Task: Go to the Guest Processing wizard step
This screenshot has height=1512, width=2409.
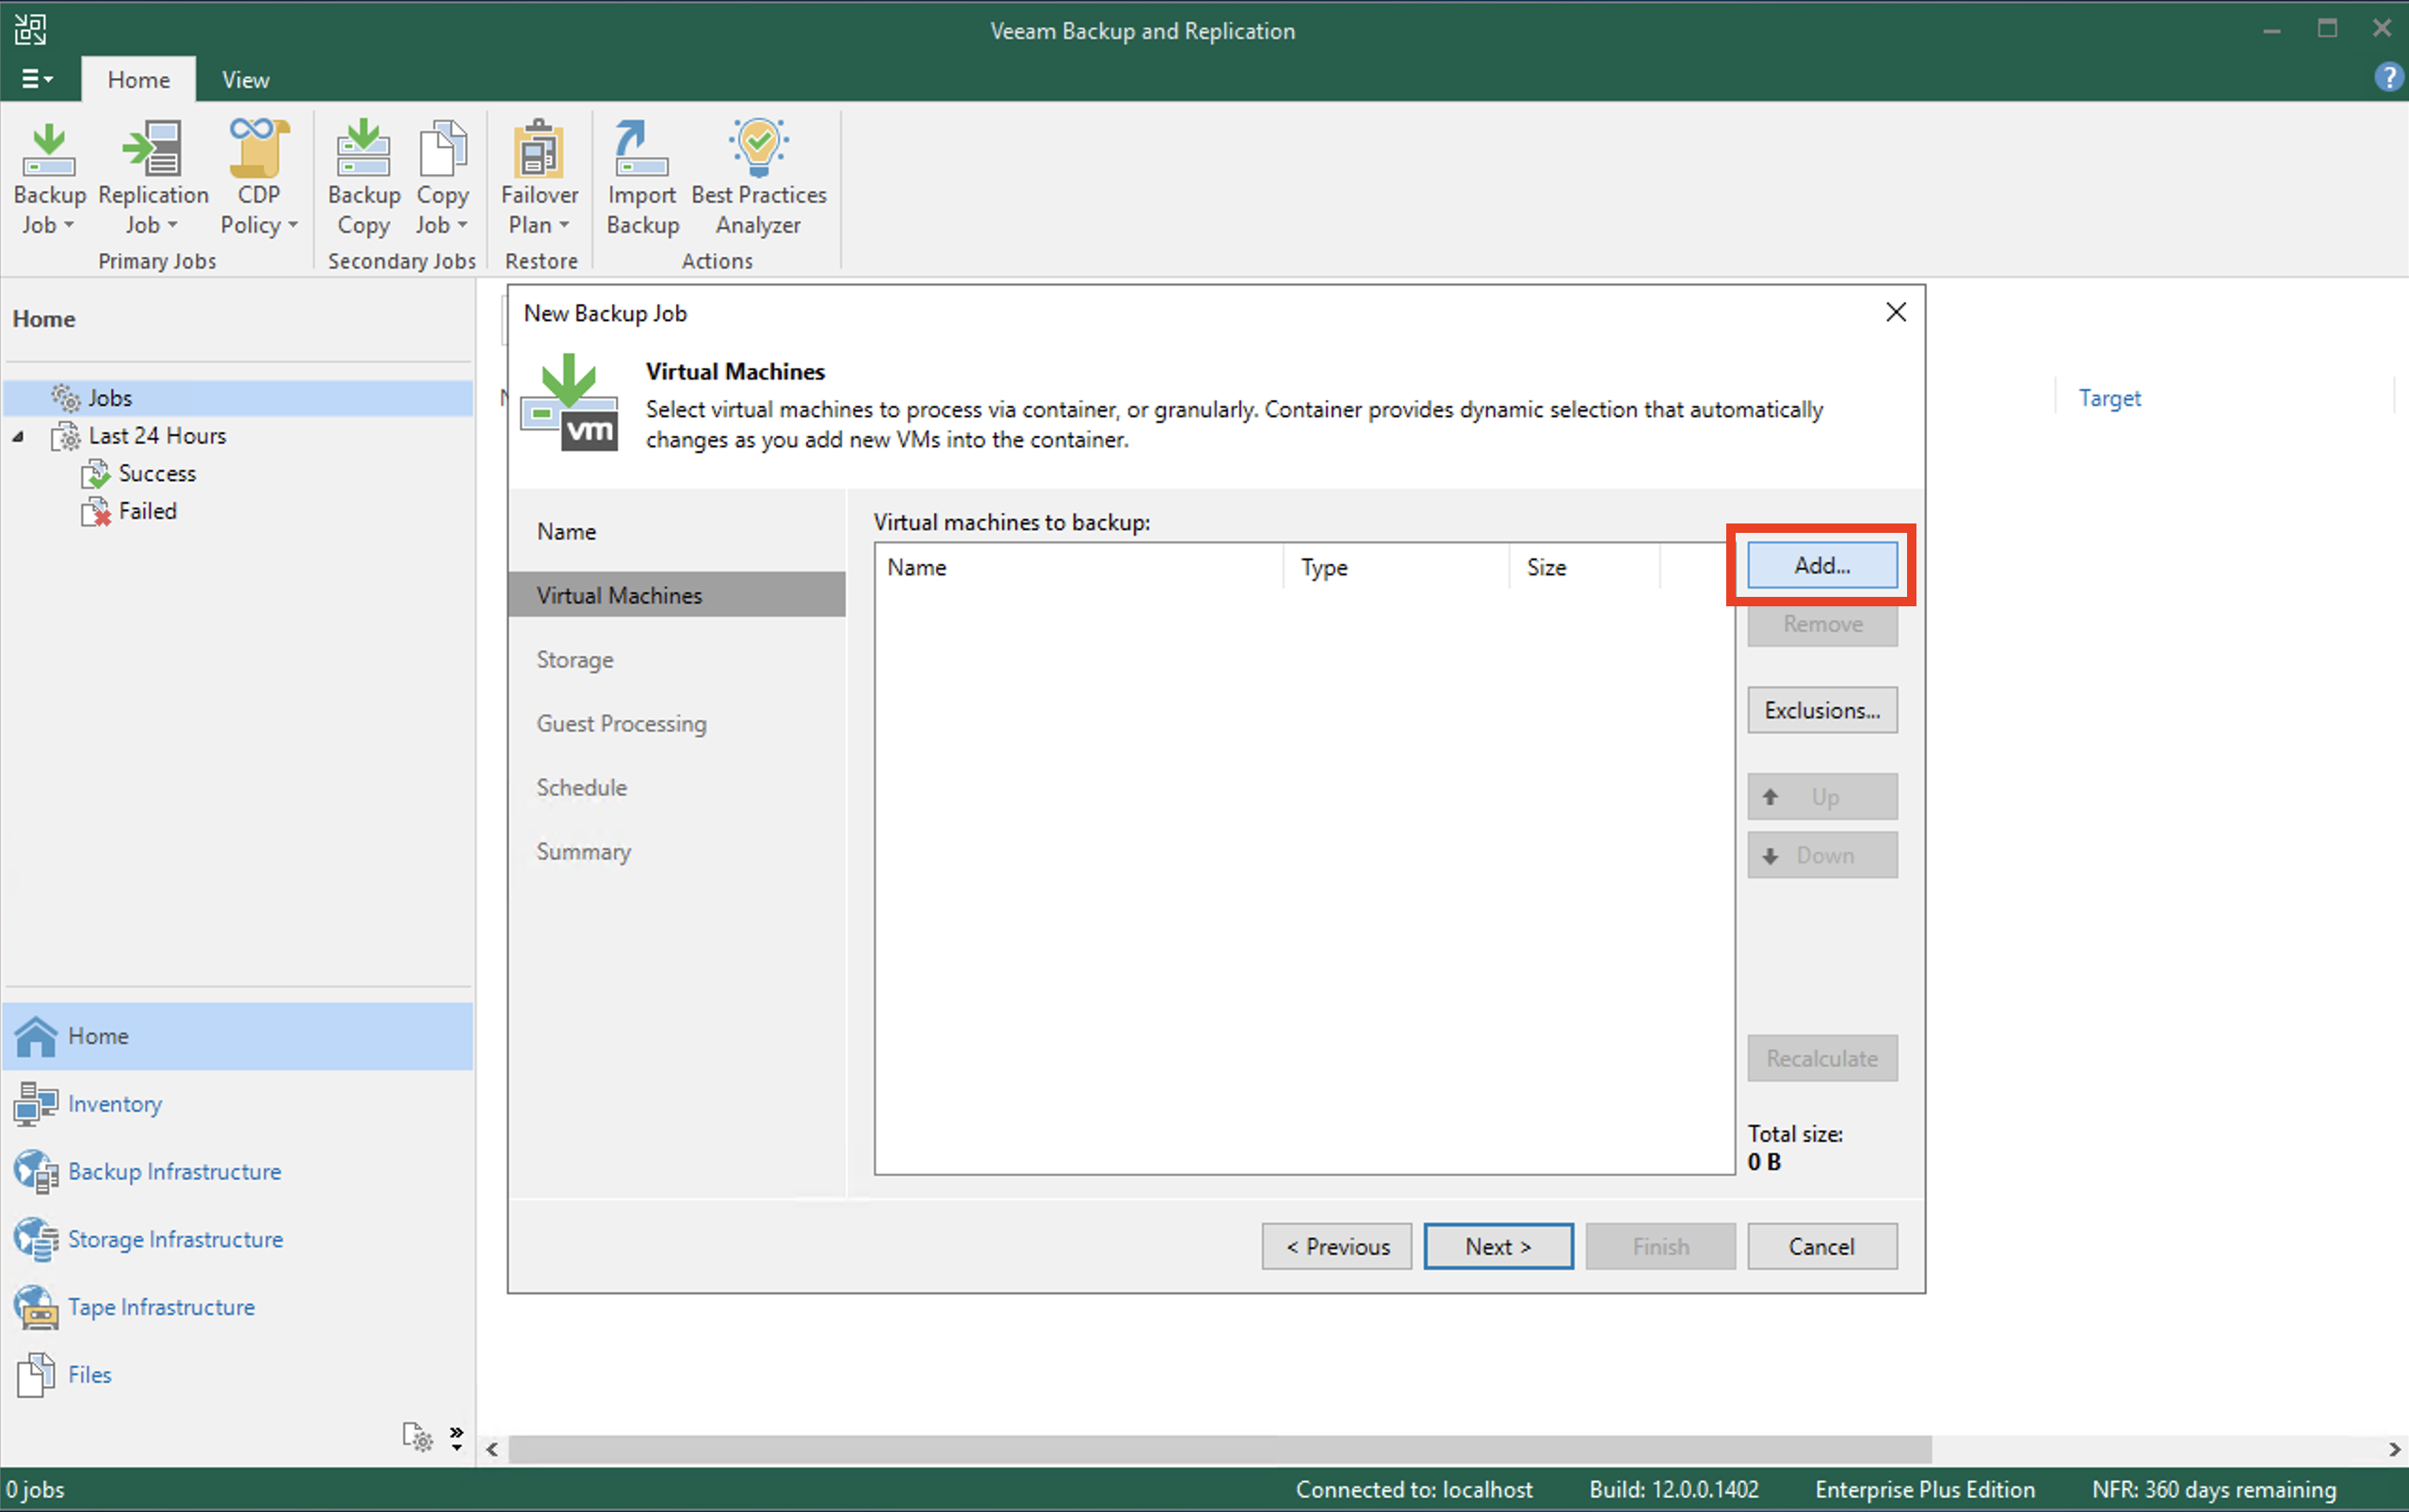Action: [621, 724]
